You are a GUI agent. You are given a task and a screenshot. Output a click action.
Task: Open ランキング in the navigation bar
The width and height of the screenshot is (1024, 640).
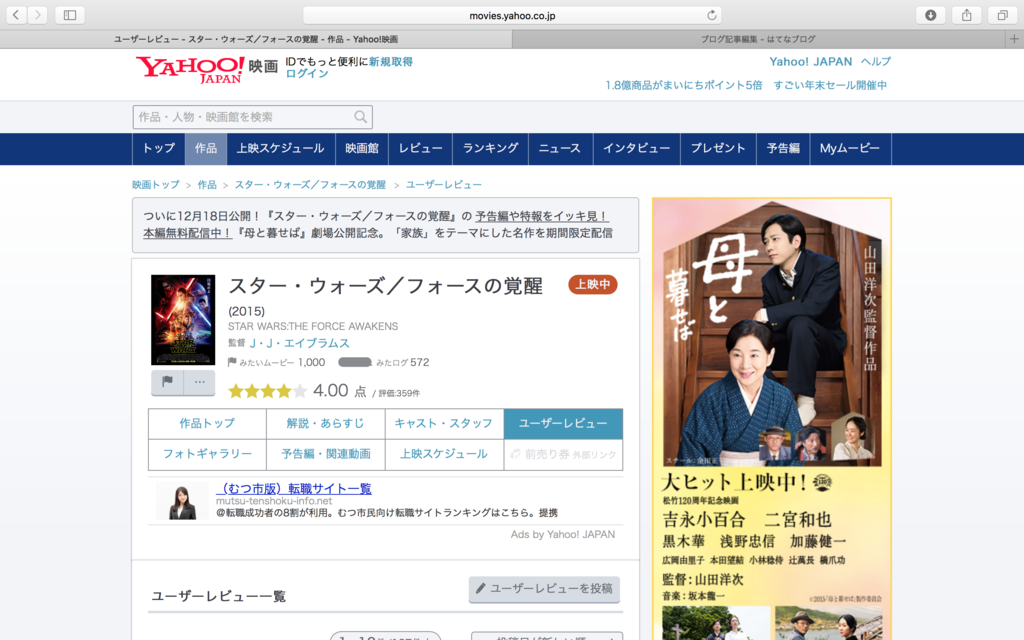pos(490,148)
